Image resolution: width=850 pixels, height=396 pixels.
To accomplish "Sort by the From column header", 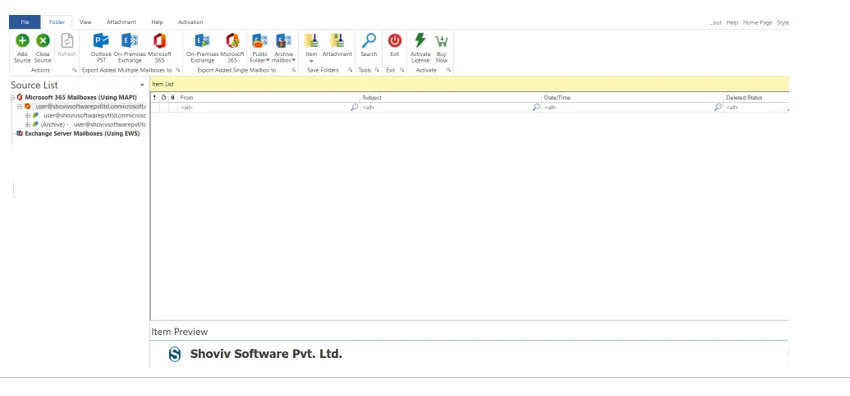I will point(269,98).
